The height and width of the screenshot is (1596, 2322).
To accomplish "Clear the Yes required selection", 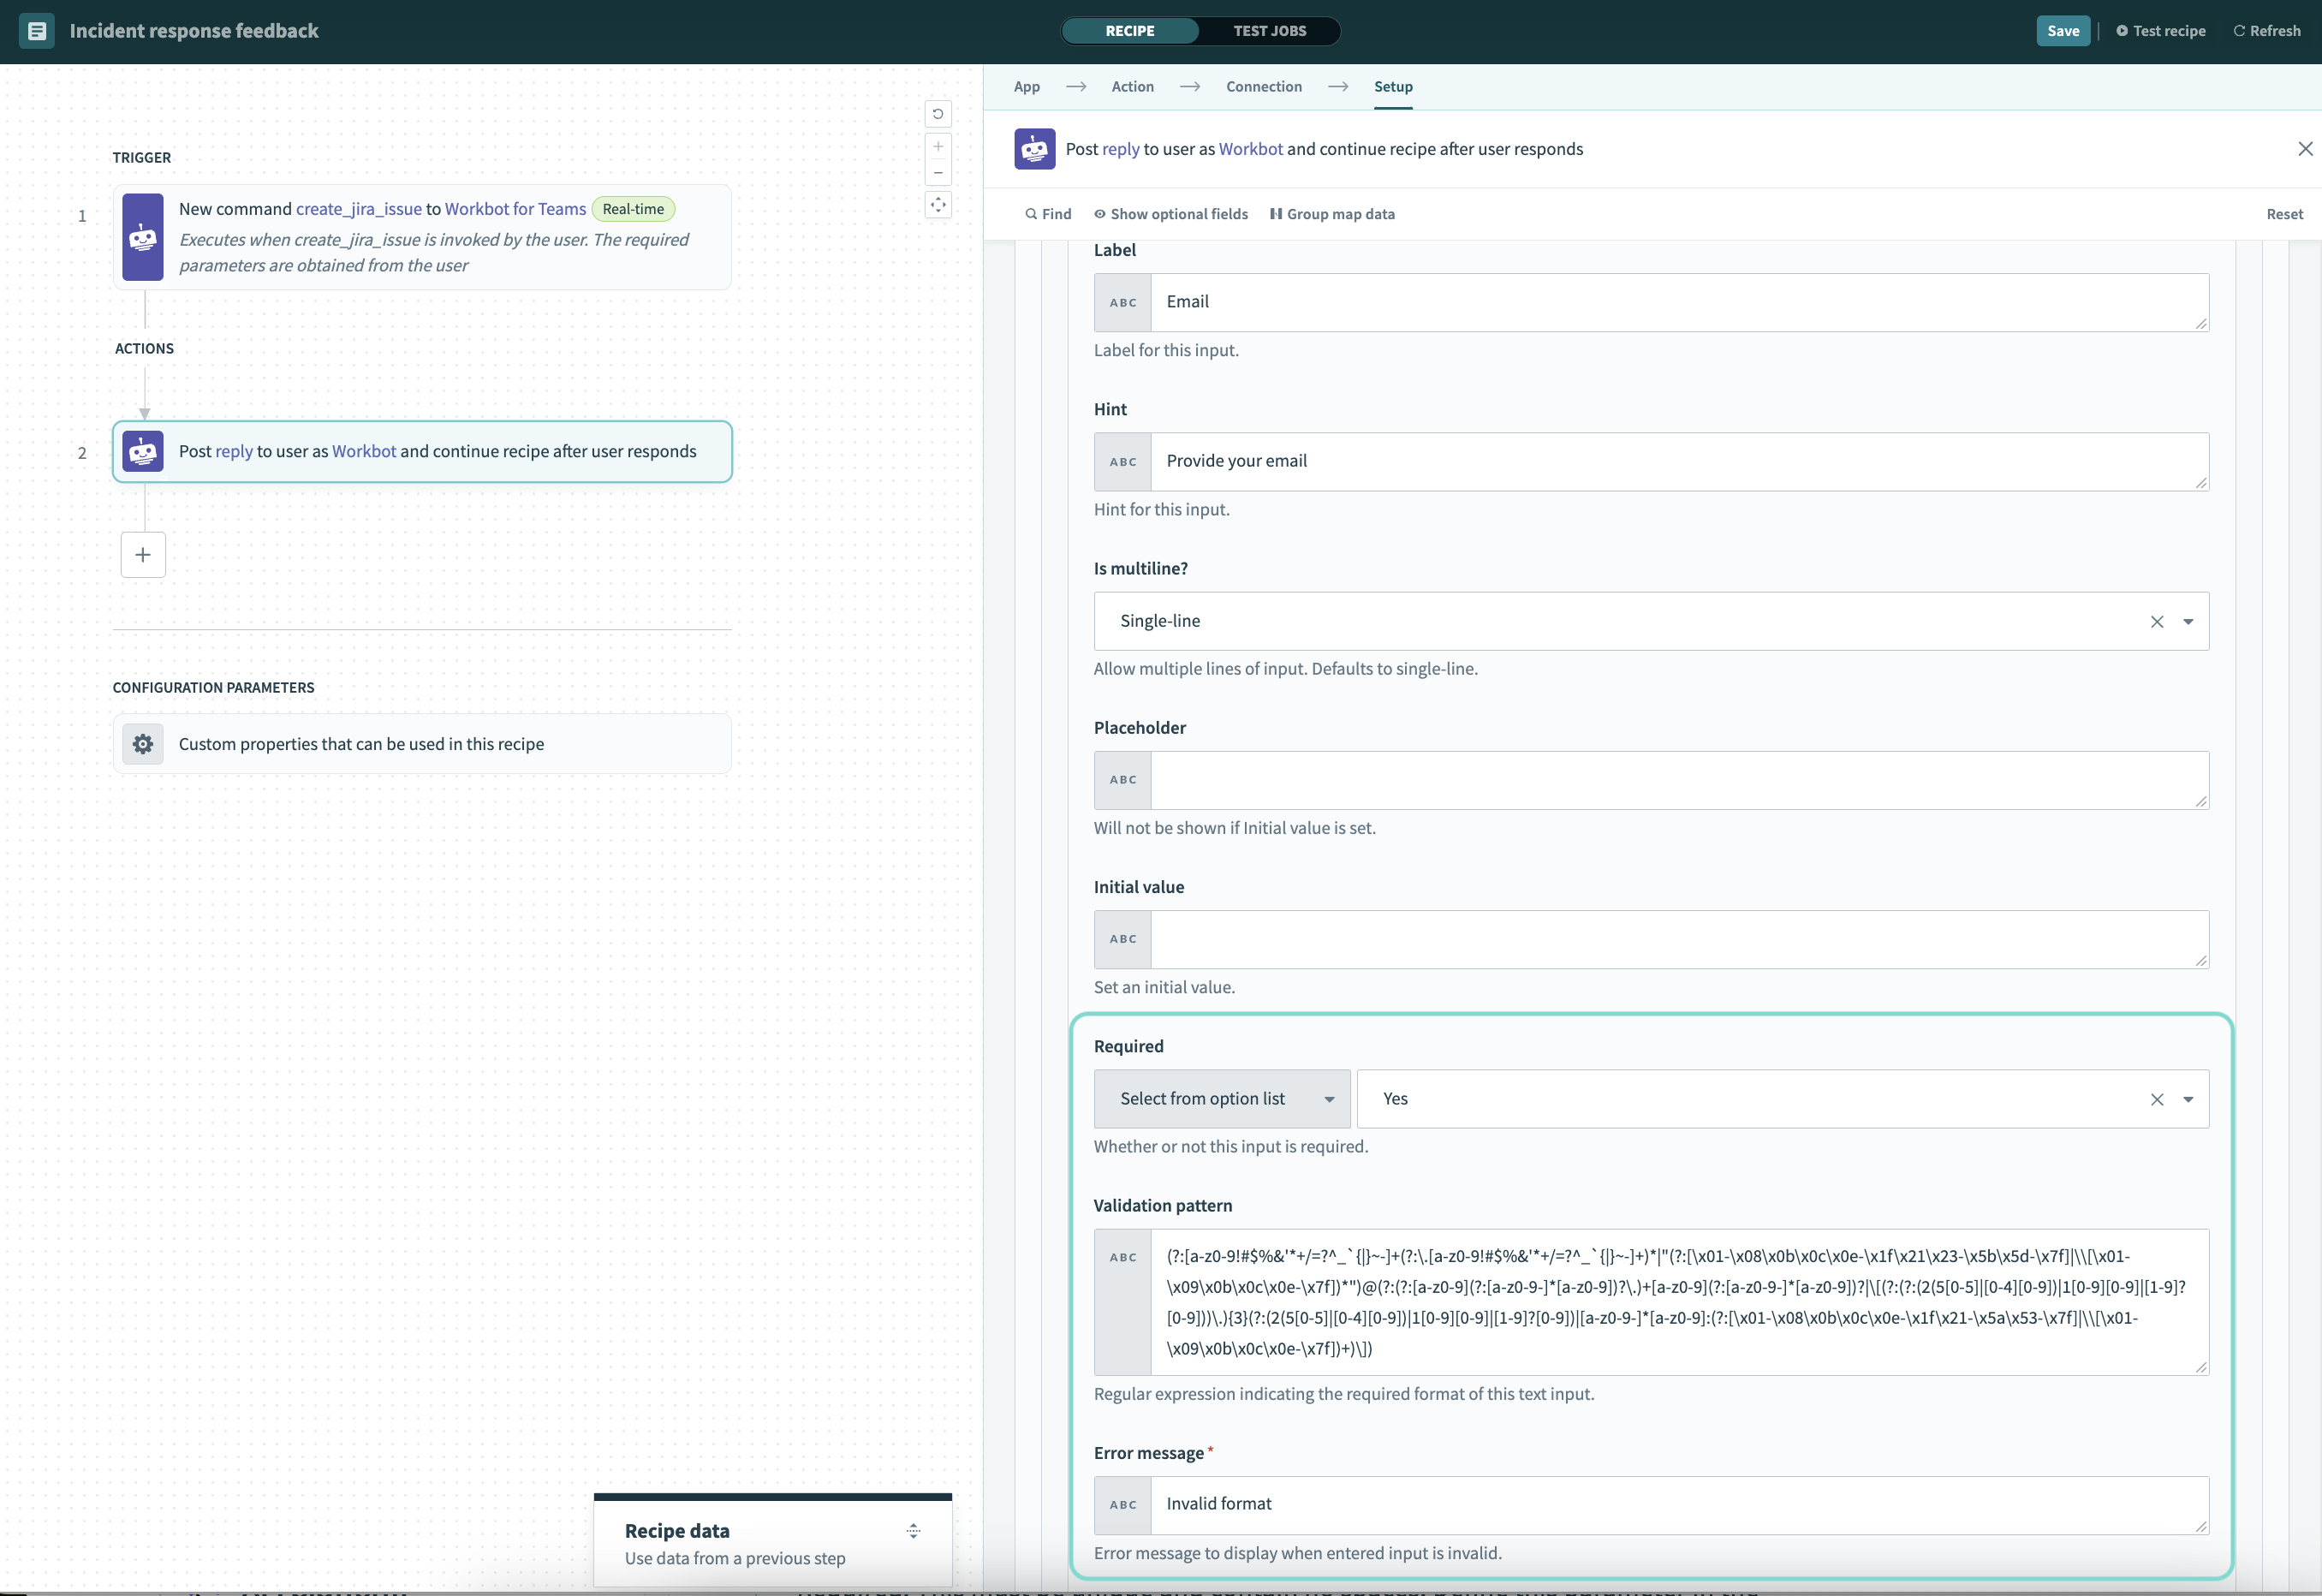I will (x=2157, y=1098).
